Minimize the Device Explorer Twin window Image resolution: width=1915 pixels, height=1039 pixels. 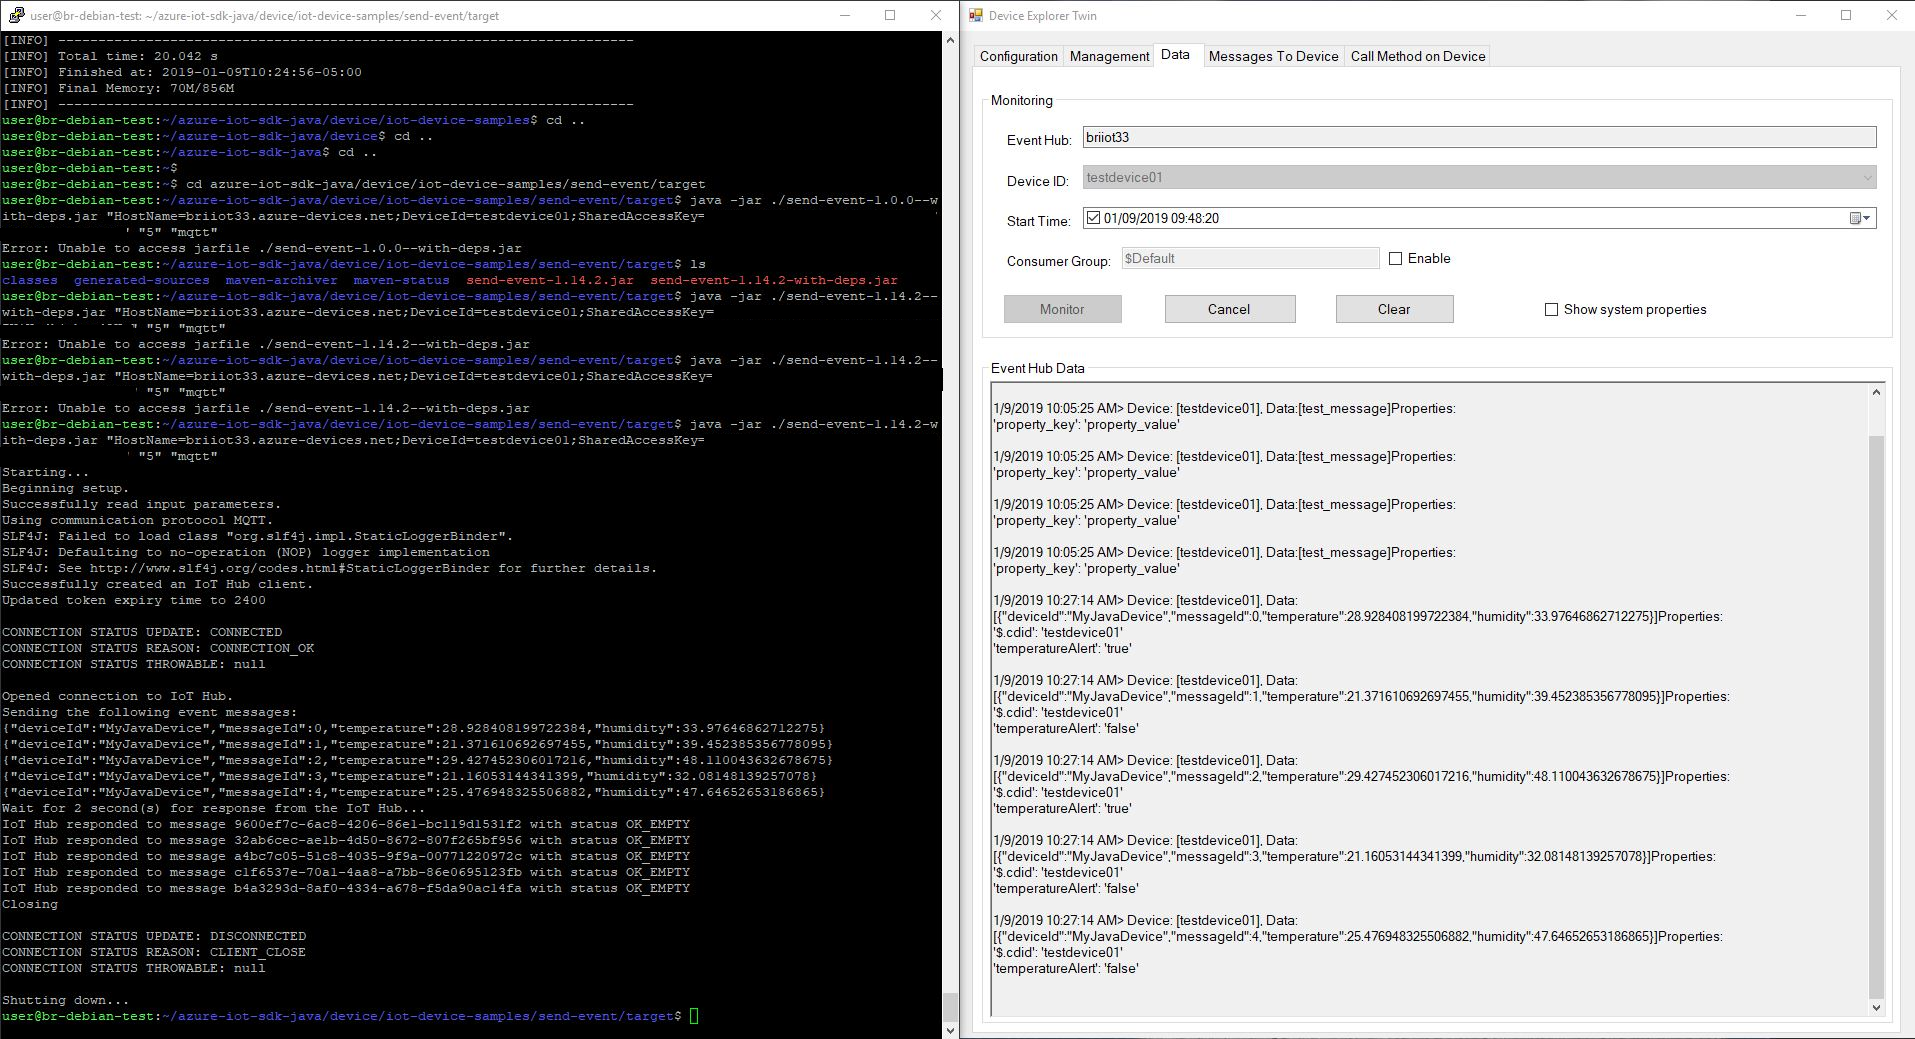click(1801, 15)
